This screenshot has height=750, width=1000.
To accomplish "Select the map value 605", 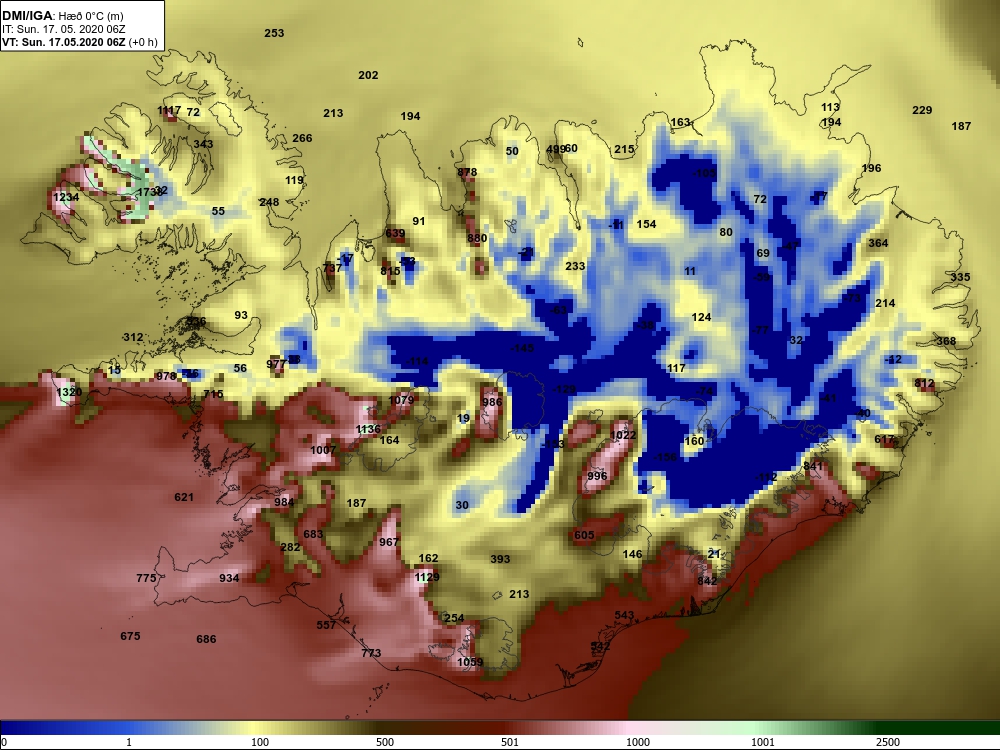I will click(x=584, y=536).
